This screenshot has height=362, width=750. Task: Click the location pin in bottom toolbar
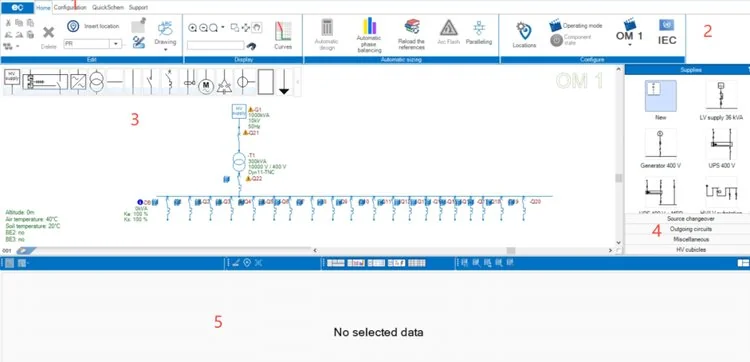point(247,263)
